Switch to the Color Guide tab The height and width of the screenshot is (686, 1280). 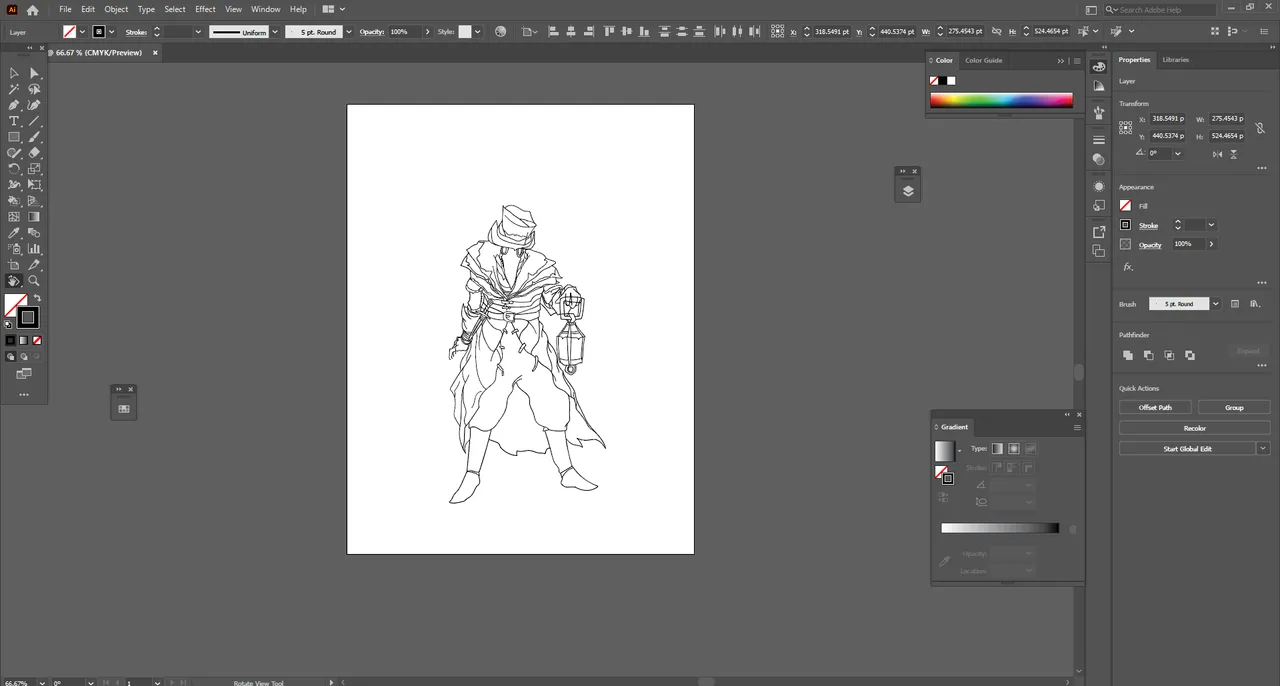tap(983, 61)
